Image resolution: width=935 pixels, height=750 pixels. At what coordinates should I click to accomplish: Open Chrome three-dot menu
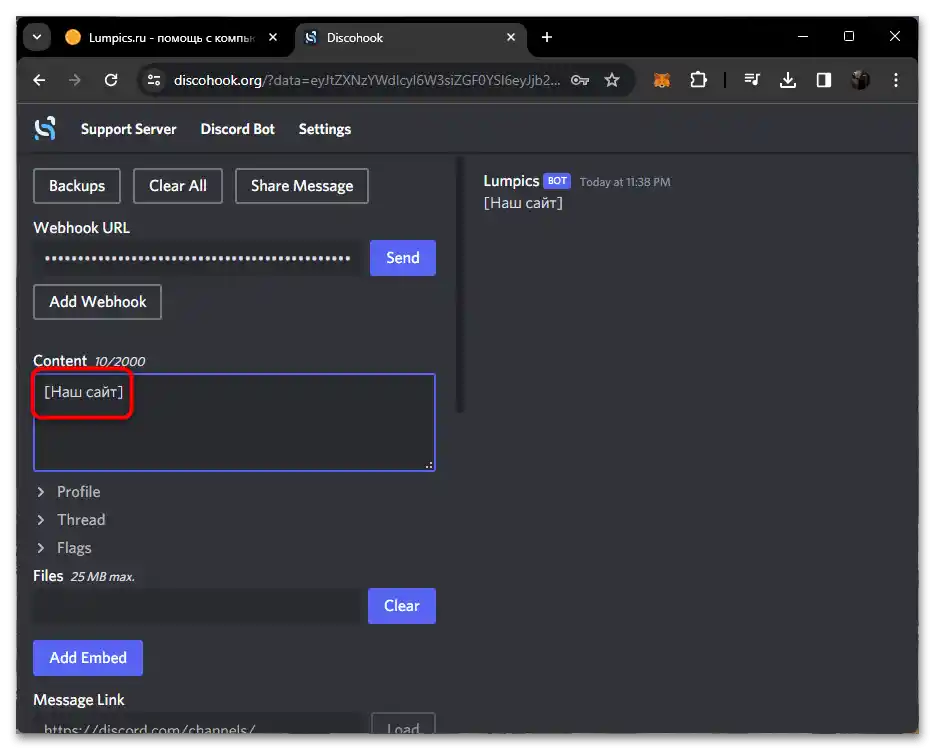[896, 80]
